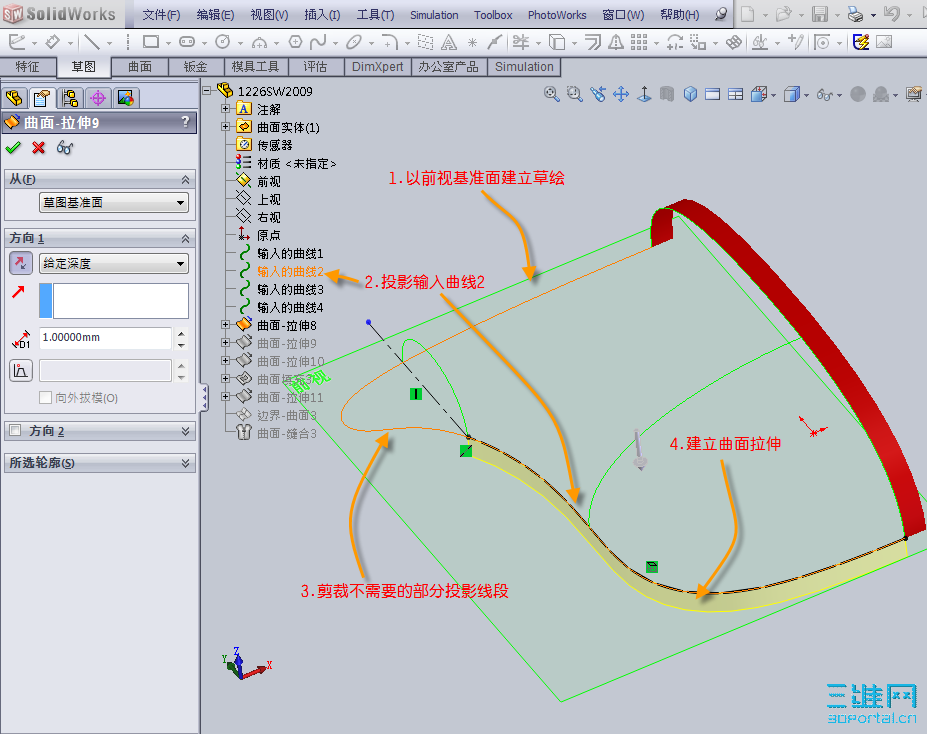Collapse the 1226SW2009 root node
This screenshot has width=927, height=734.
coord(207,90)
